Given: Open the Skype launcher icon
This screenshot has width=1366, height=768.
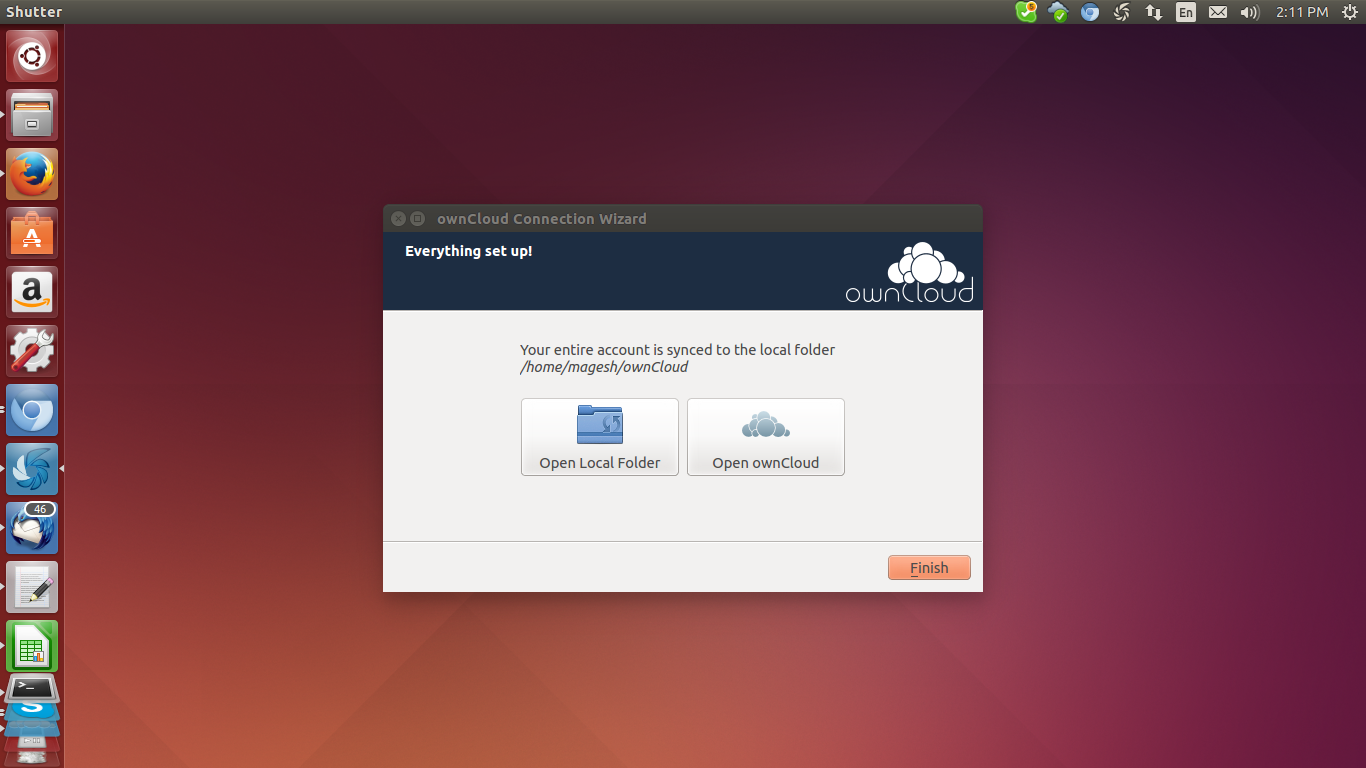Looking at the screenshot, I should 32,710.
